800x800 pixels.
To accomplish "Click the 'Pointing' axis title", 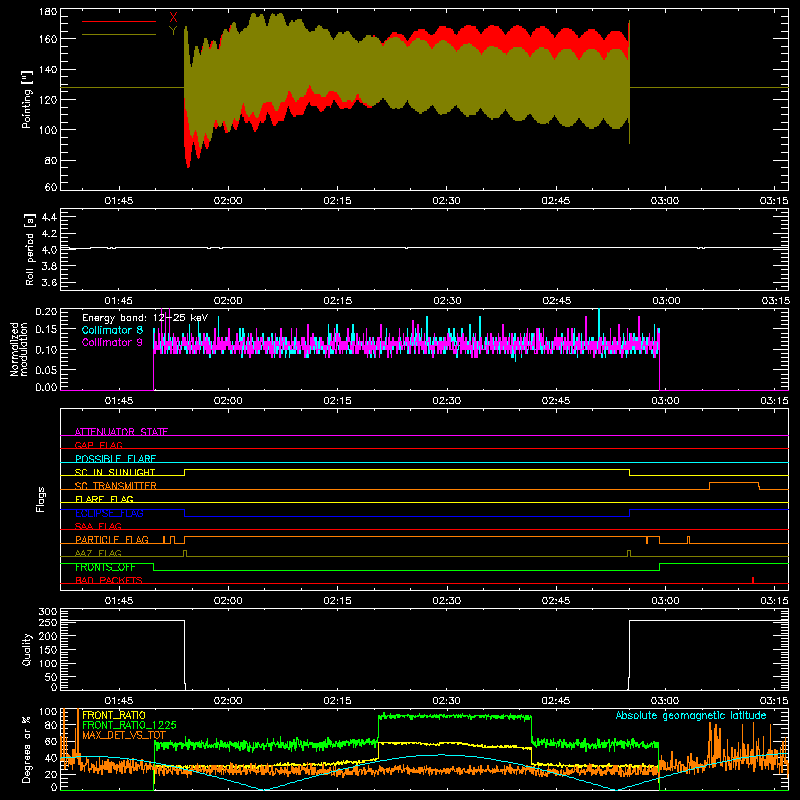I will coord(27,99).
